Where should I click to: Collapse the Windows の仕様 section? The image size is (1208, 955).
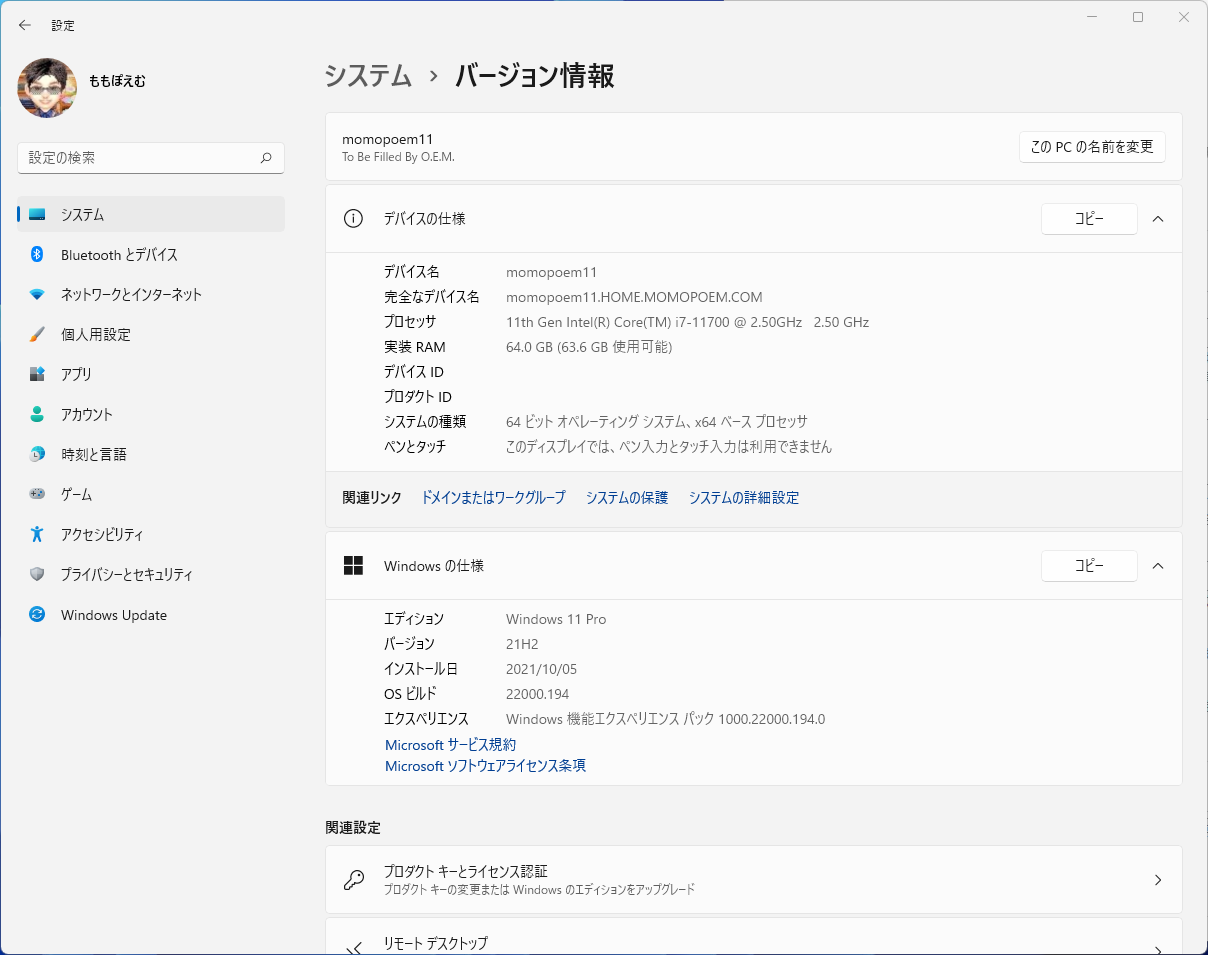click(1158, 566)
